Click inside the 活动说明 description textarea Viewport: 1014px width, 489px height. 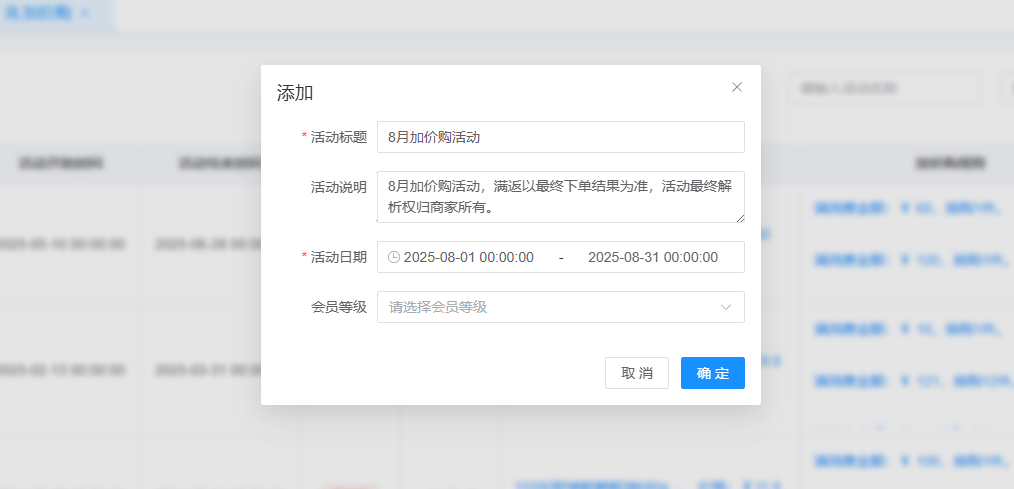tap(560, 197)
